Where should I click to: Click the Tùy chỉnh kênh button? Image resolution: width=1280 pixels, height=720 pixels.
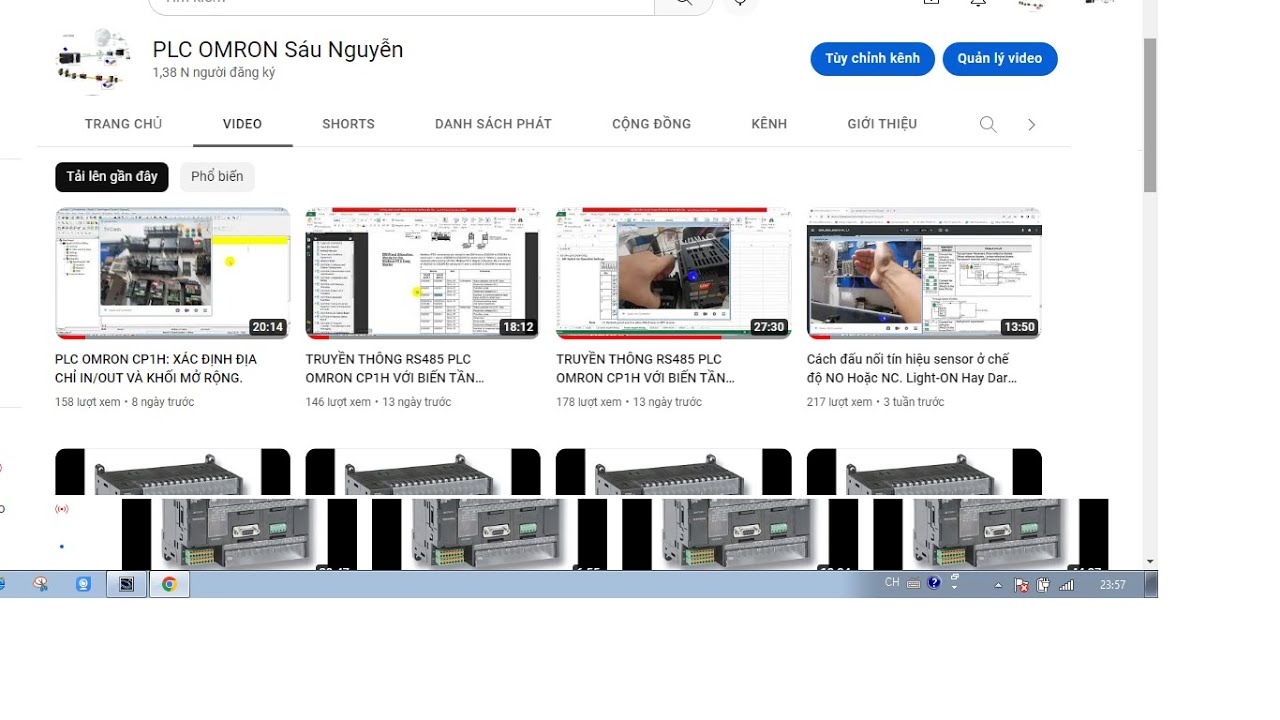coord(872,59)
